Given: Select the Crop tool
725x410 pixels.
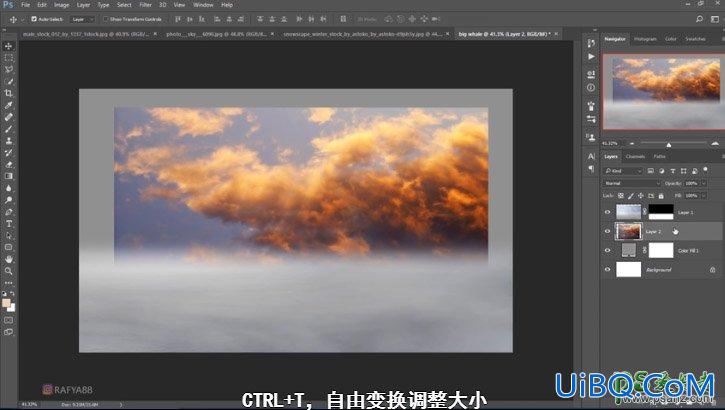Looking at the screenshot, I should point(9,93).
